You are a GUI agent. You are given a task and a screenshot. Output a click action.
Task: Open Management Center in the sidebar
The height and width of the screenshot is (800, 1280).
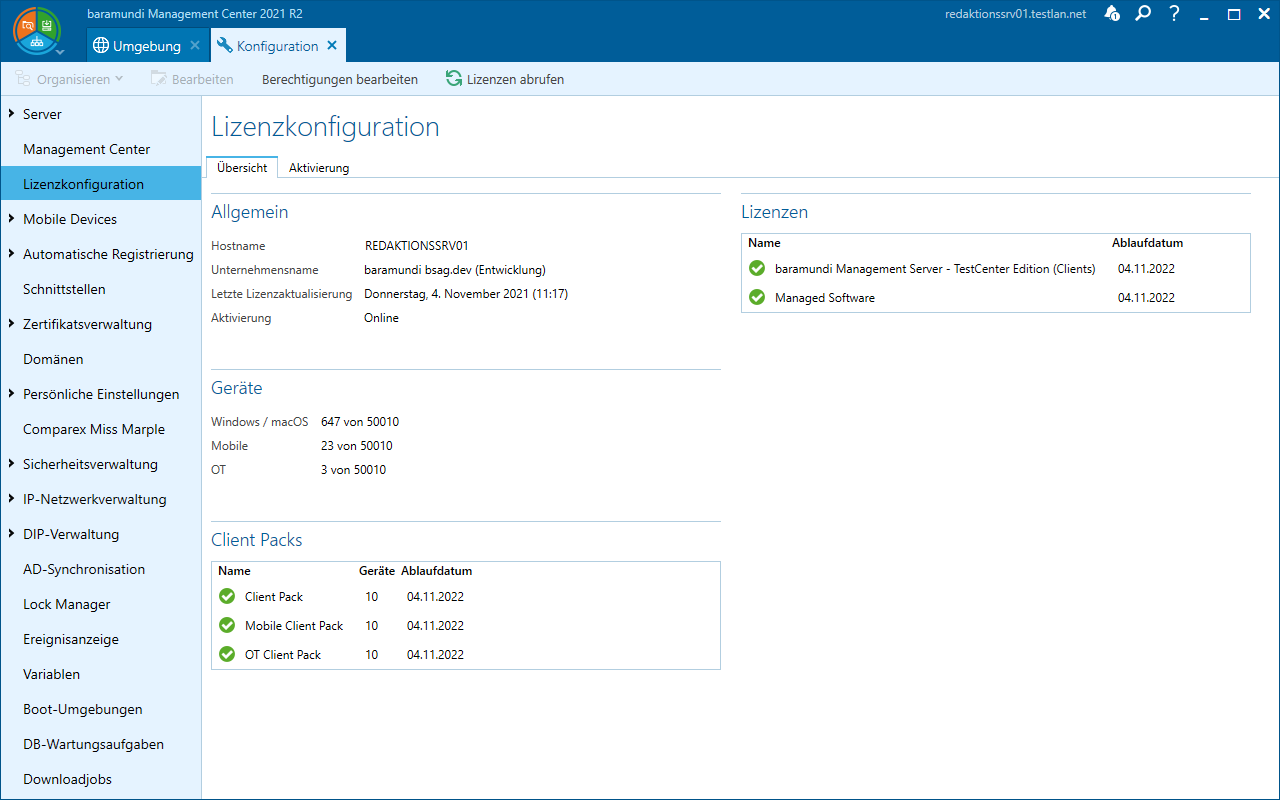(x=86, y=149)
